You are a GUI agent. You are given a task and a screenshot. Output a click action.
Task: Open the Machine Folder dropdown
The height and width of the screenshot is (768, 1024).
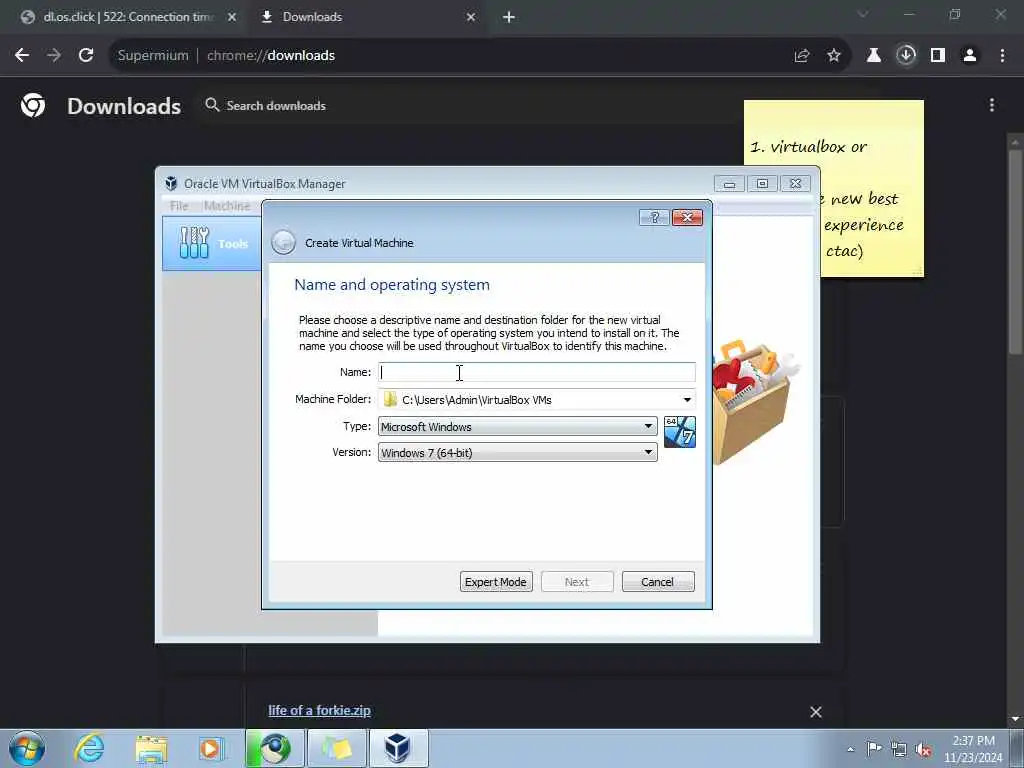(x=687, y=400)
